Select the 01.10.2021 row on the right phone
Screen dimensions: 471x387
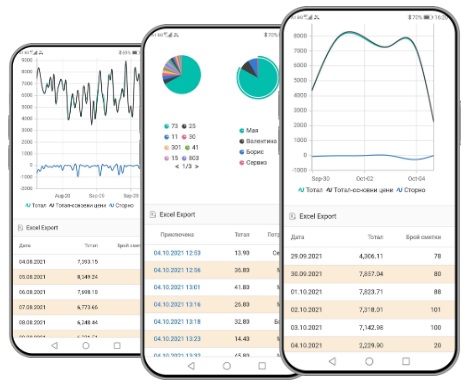[x=369, y=292]
